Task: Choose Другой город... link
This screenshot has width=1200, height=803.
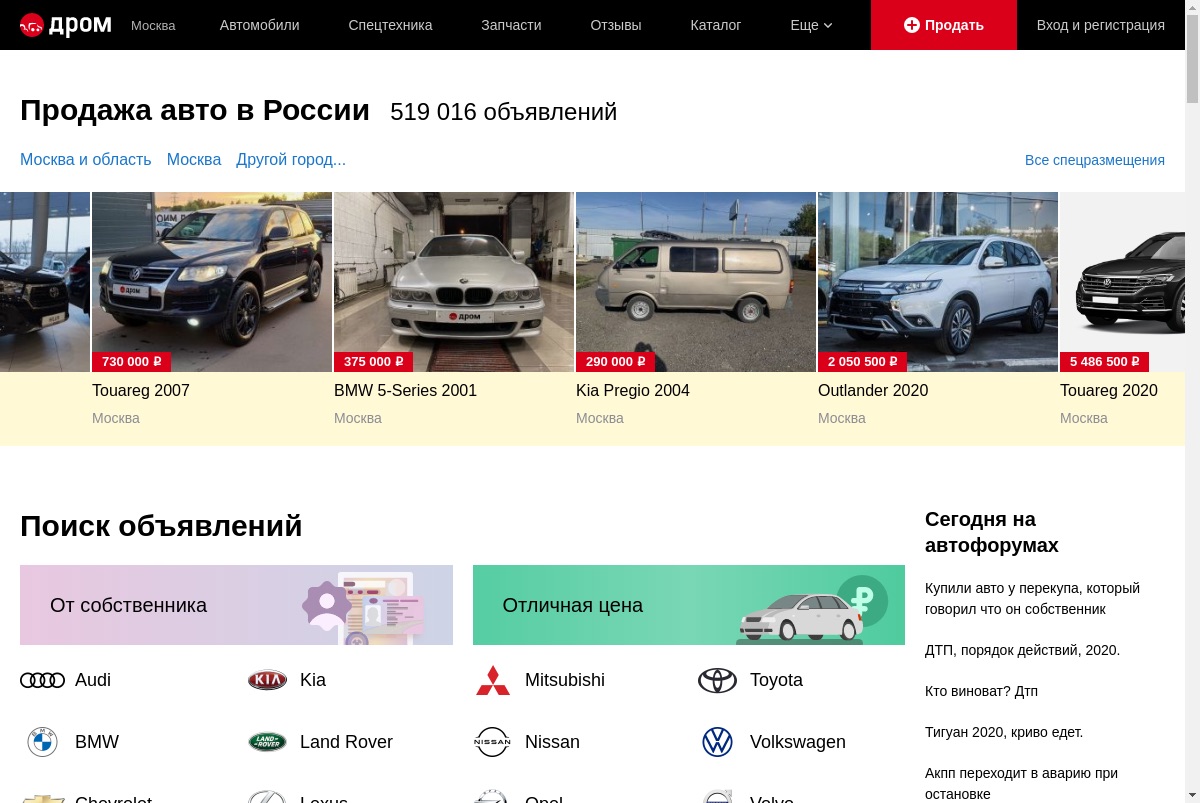Action: pyautogui.click(x=291, y=159)
